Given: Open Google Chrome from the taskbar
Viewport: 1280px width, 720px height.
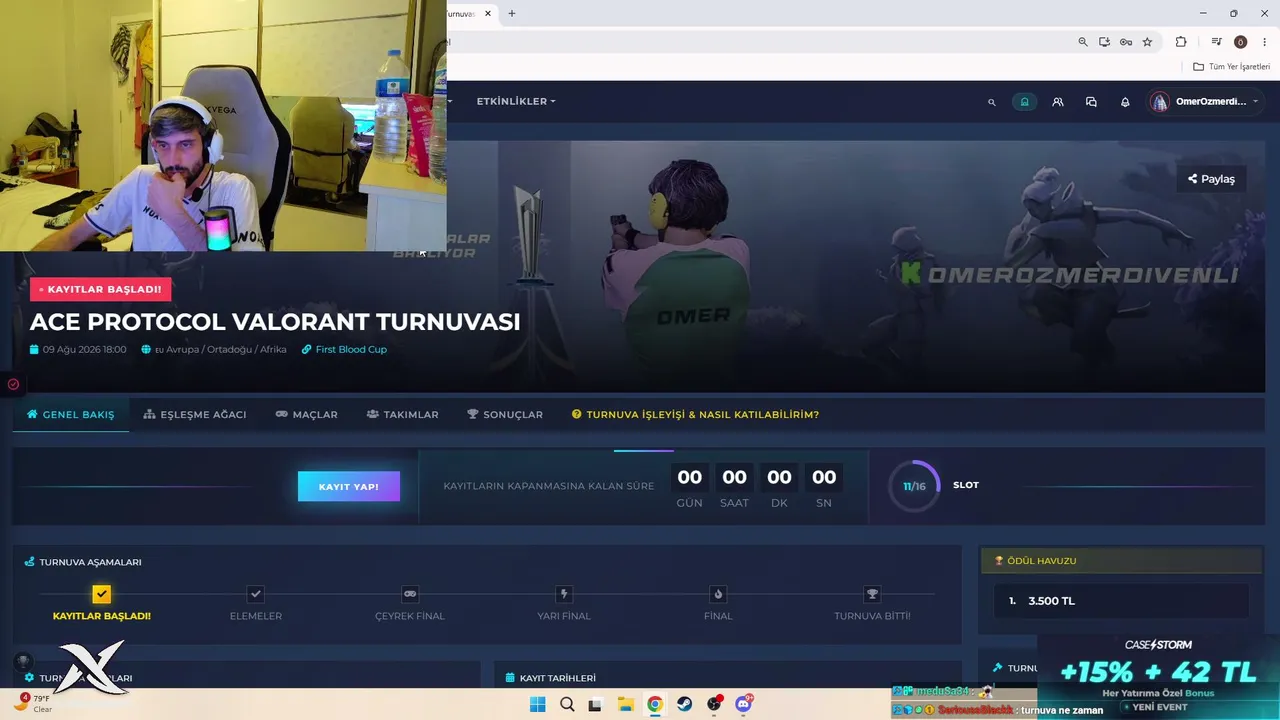Looking at the screenshot, I should (x=654, y=704).
